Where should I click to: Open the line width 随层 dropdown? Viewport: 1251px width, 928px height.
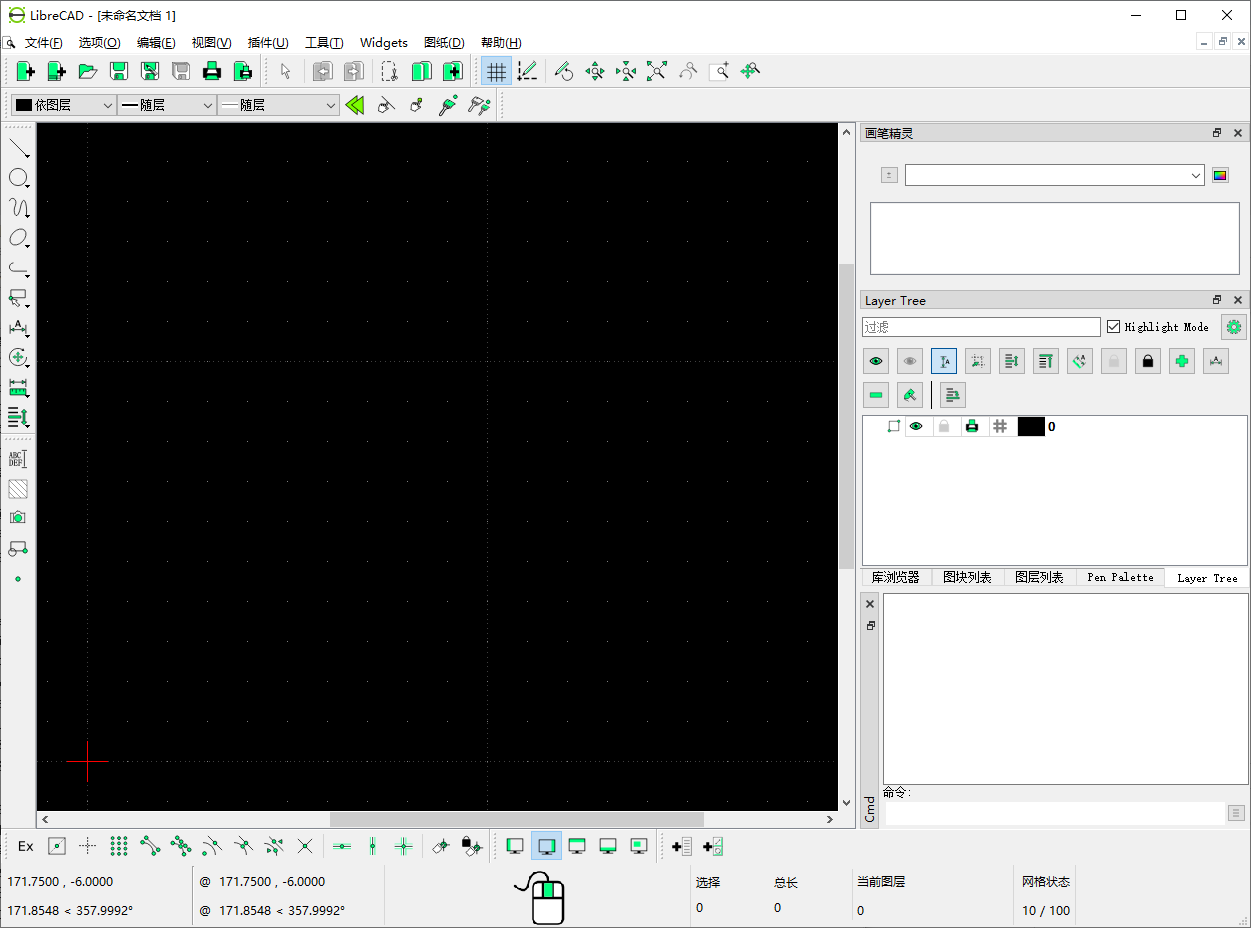[167, 105]
